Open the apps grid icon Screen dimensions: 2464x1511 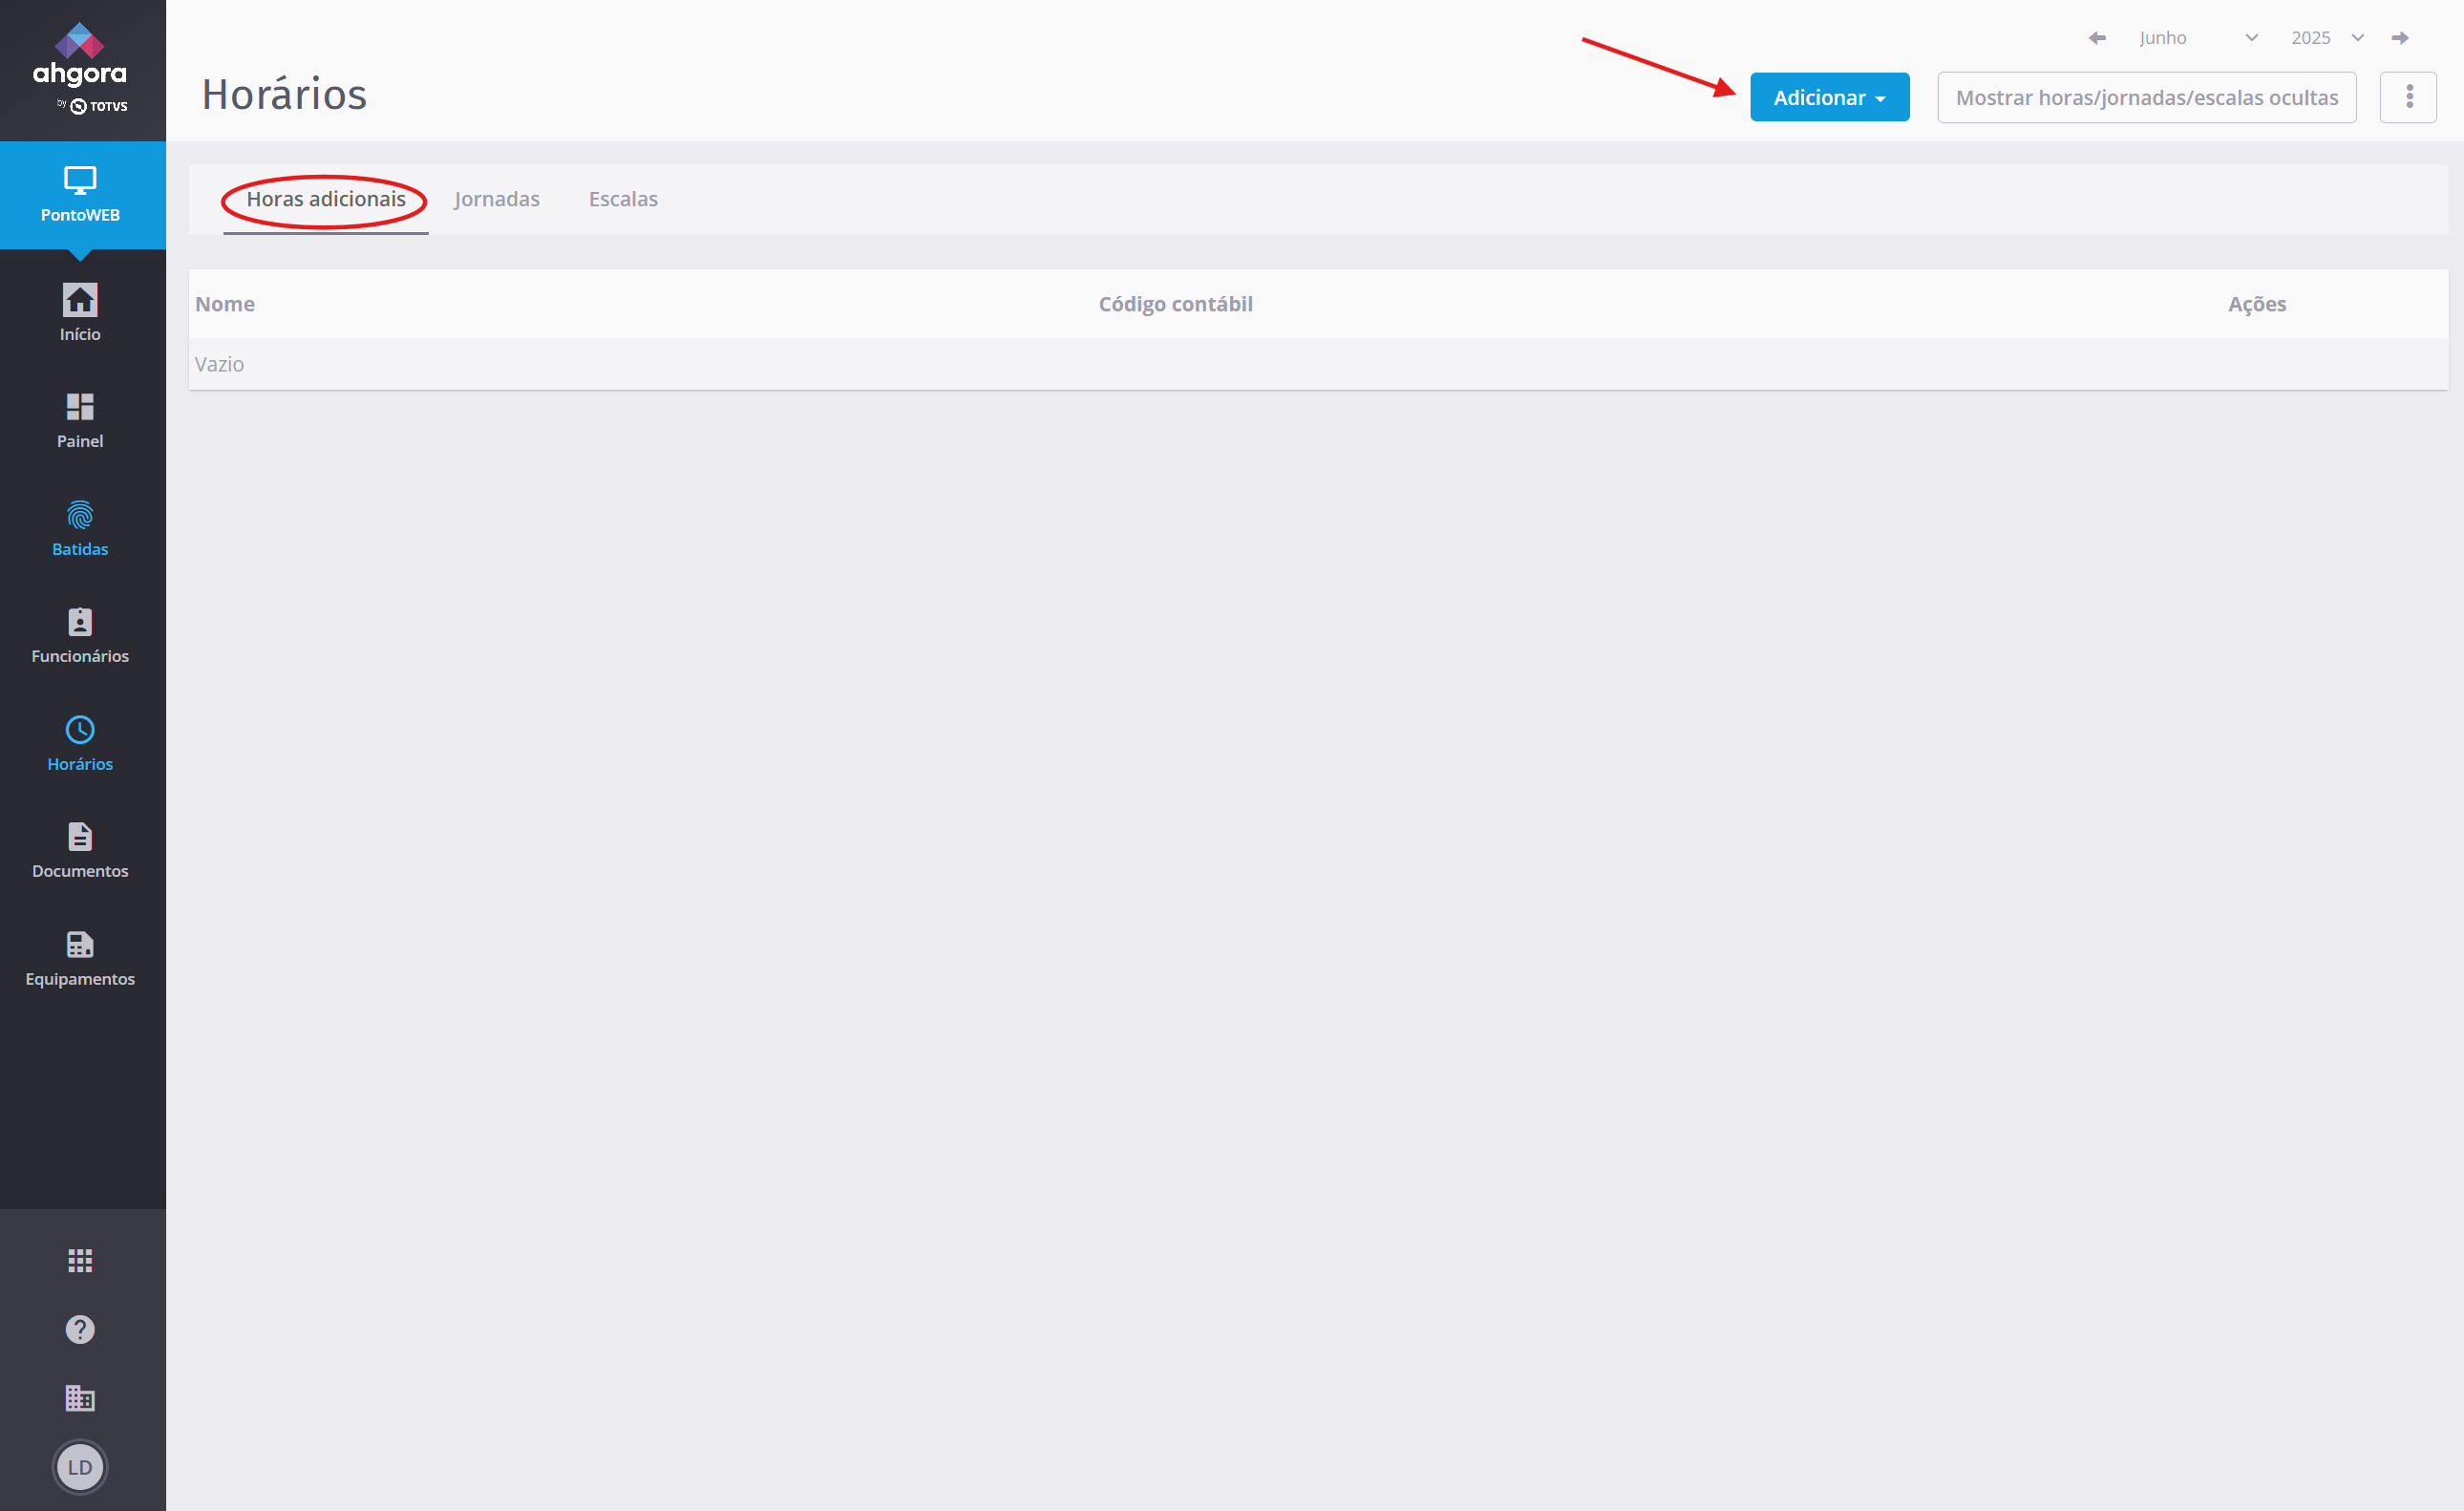point(80,1260)
